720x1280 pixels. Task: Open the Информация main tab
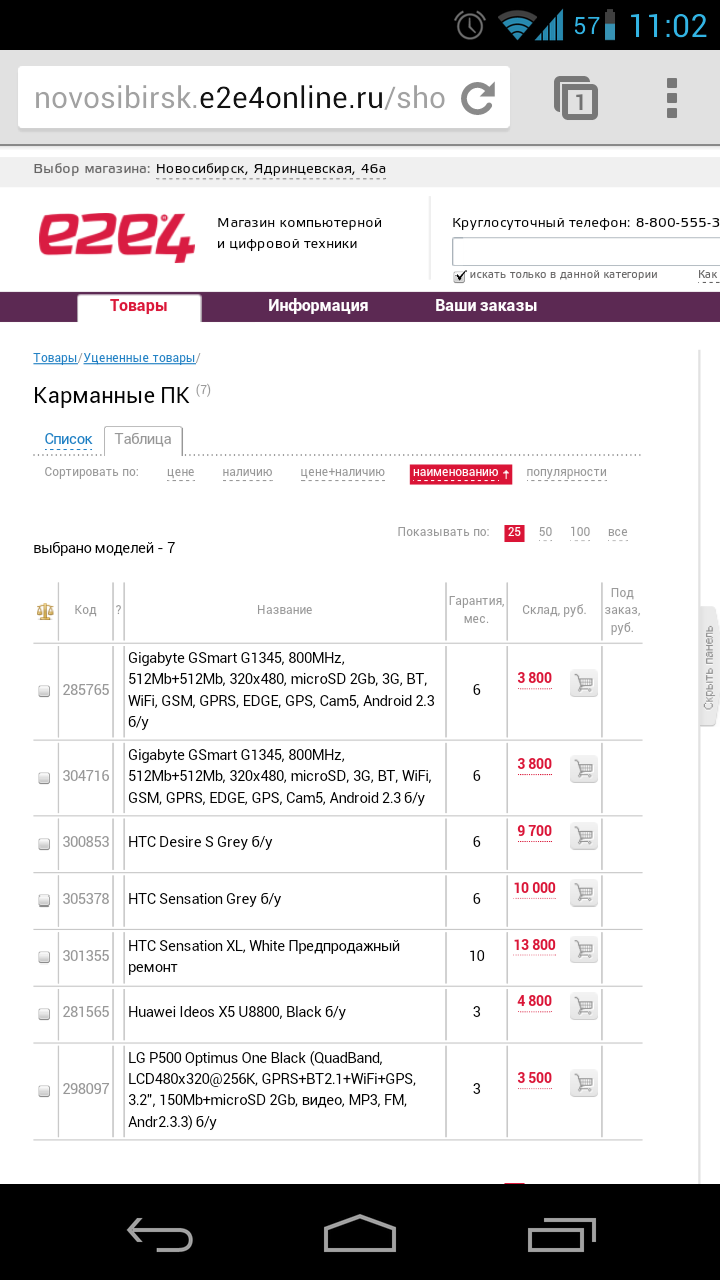(318, 306)
